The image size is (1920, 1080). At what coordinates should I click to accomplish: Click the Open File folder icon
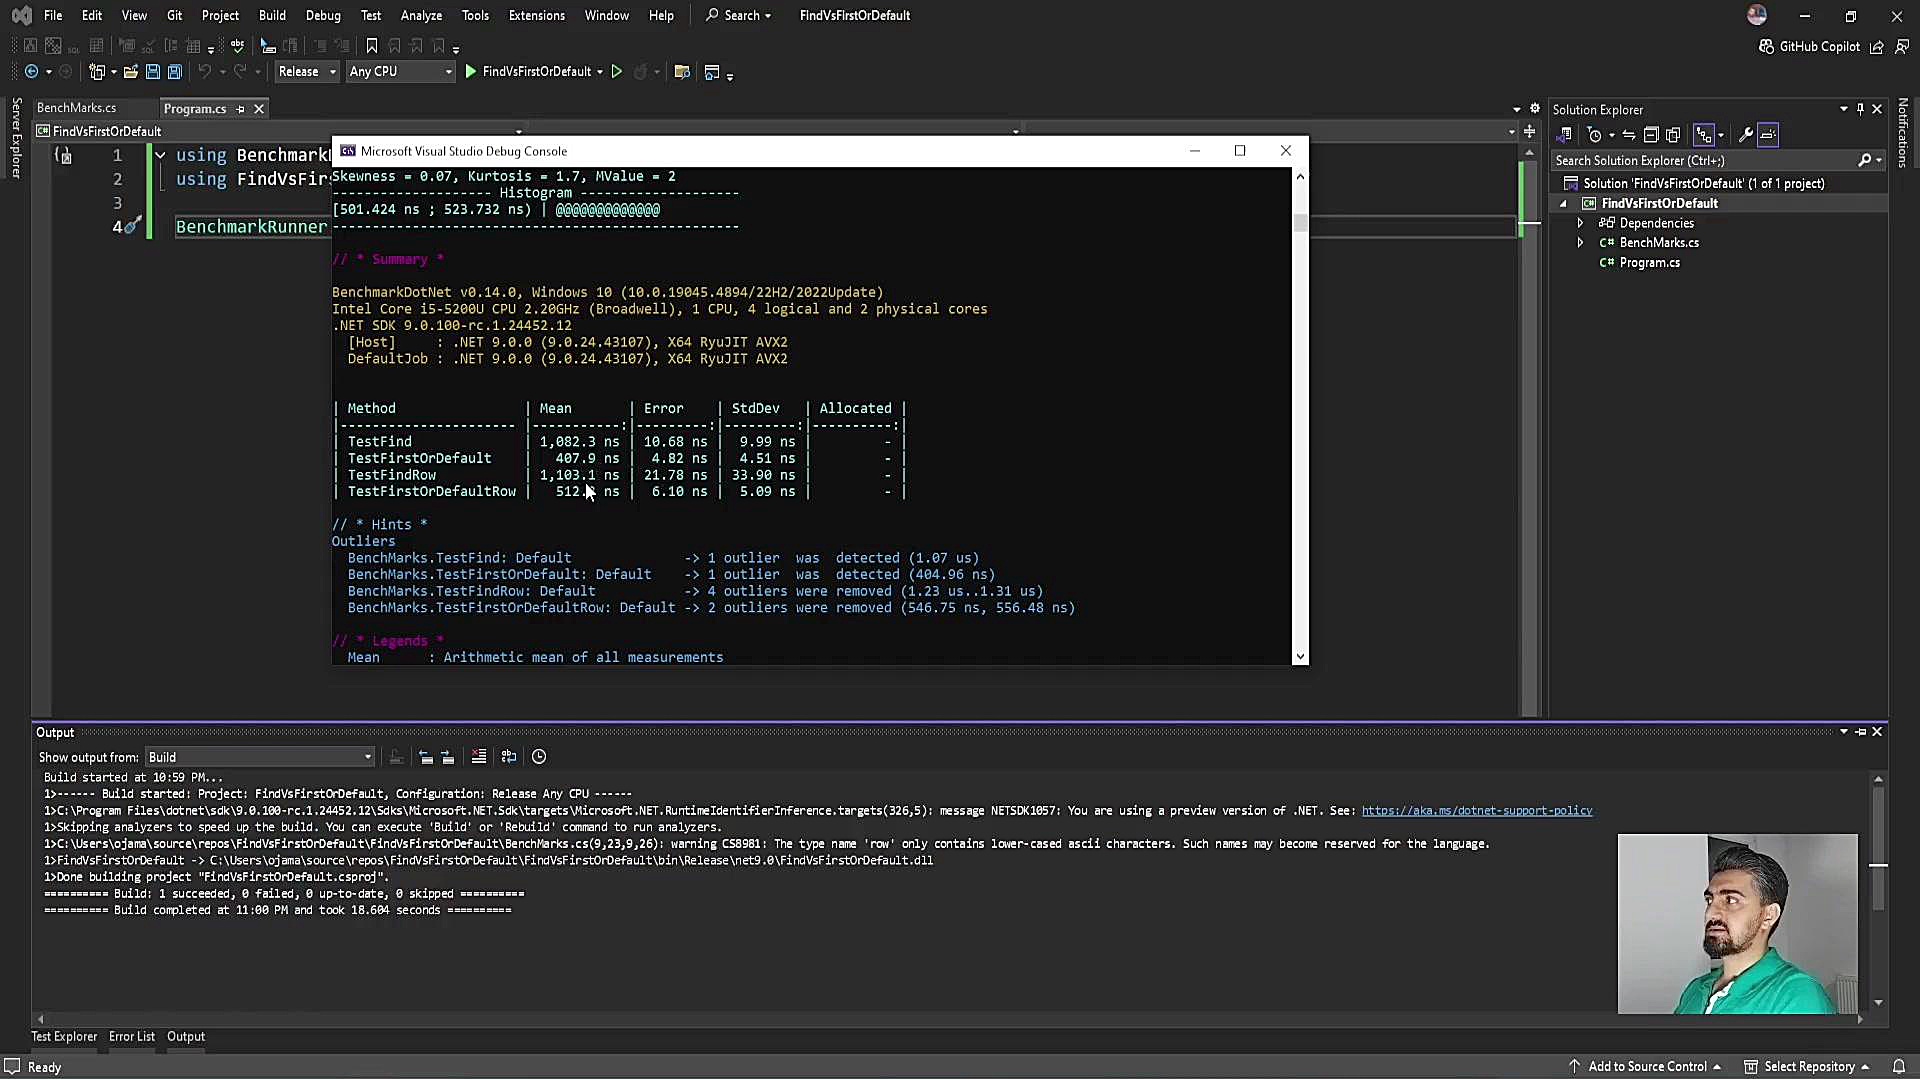coord(131,72)
